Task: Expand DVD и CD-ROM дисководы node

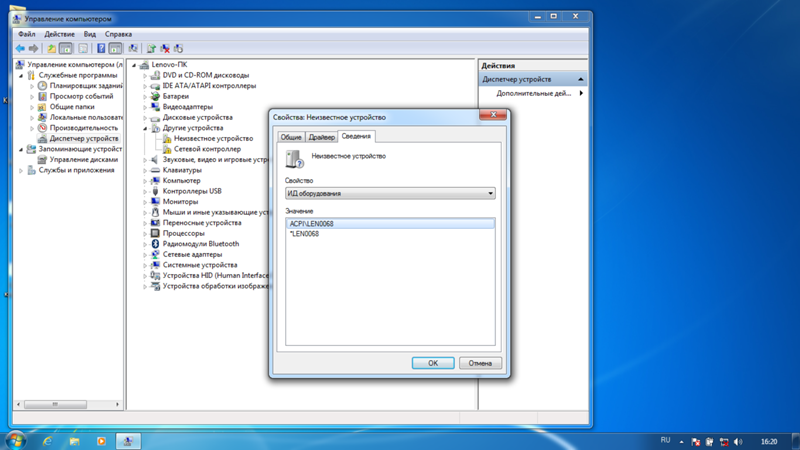Action: click(x=145, y=76)
